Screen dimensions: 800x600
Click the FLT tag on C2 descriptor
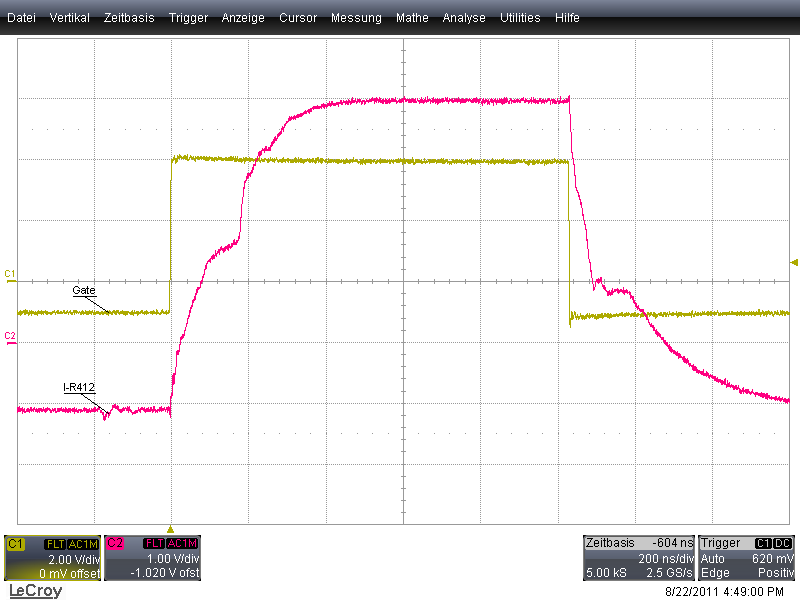[x=155, y=544]
